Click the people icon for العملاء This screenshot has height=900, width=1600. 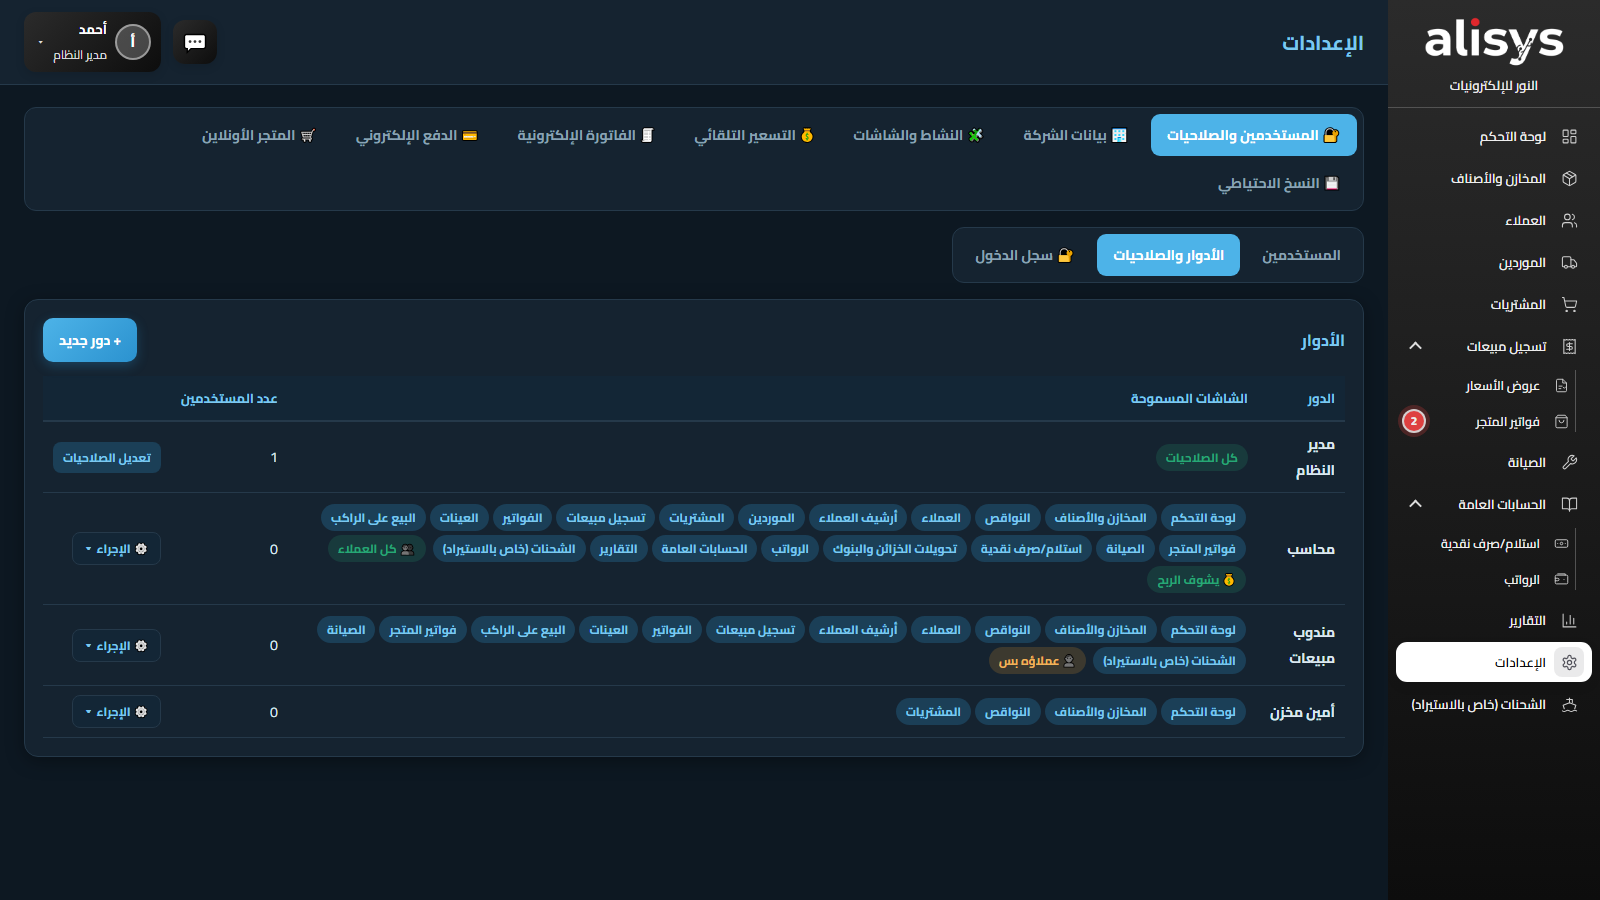coord(1569,220)
